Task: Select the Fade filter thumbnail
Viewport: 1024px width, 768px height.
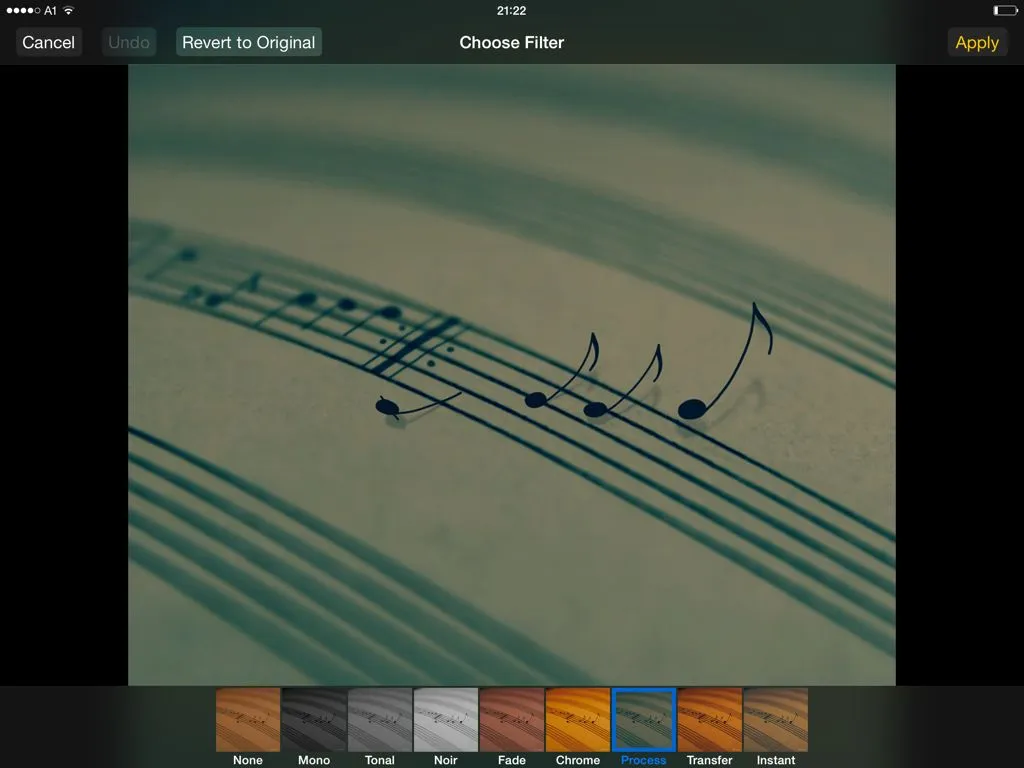Action: pos(512,720)
